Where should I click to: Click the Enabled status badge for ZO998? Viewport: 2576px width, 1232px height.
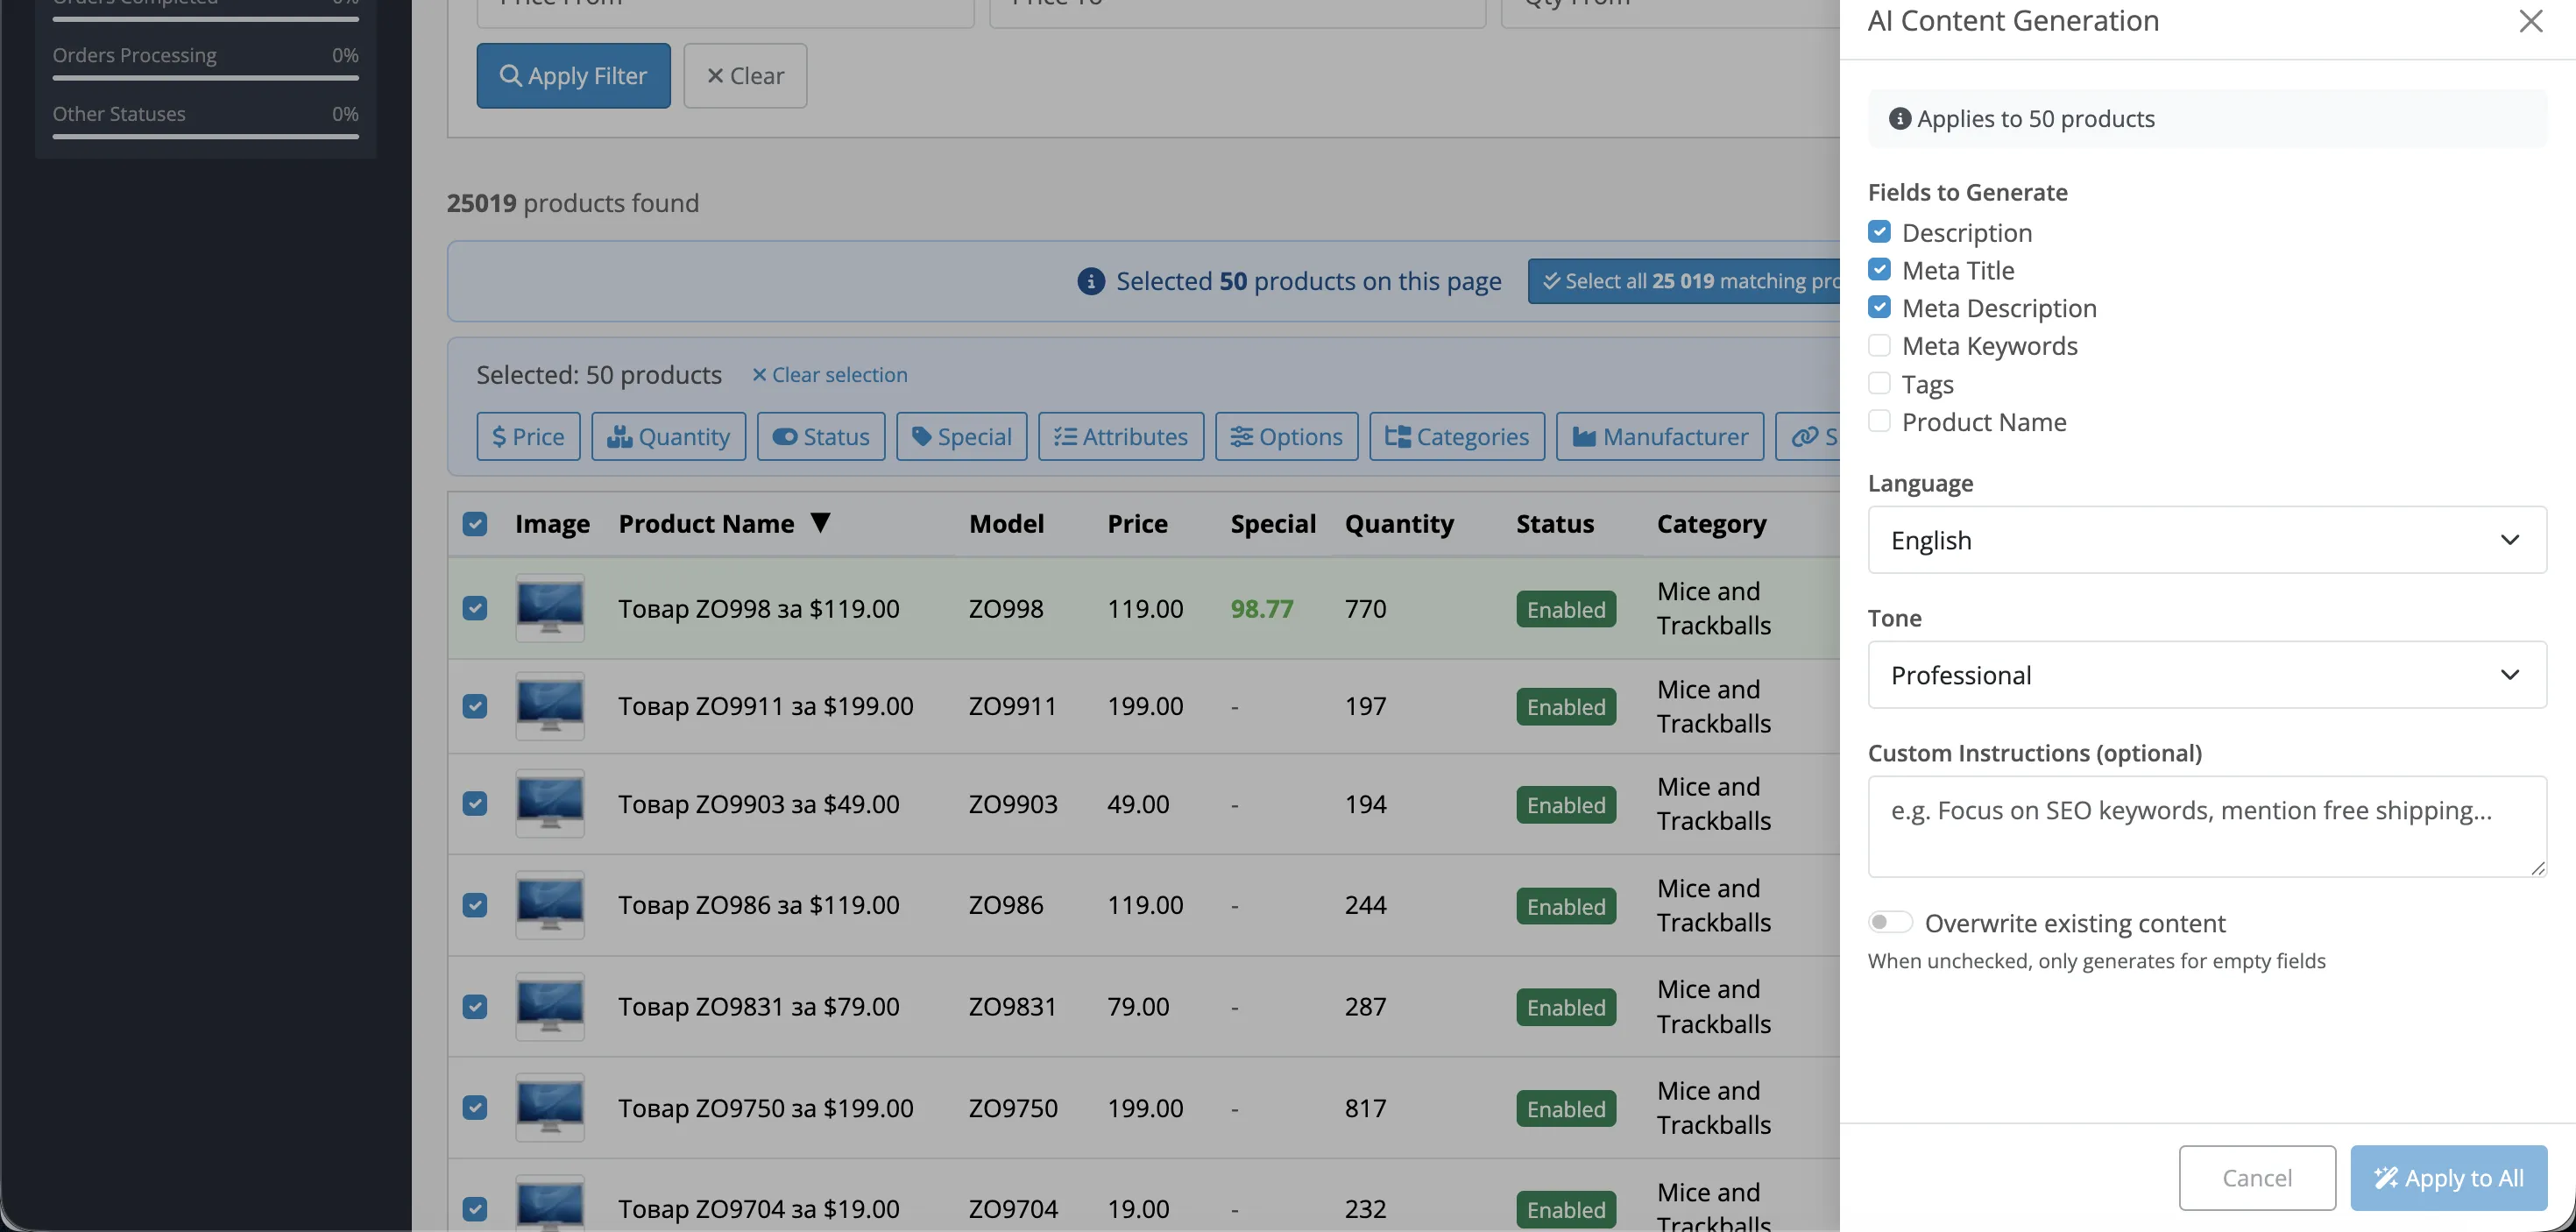point(1566,609)
